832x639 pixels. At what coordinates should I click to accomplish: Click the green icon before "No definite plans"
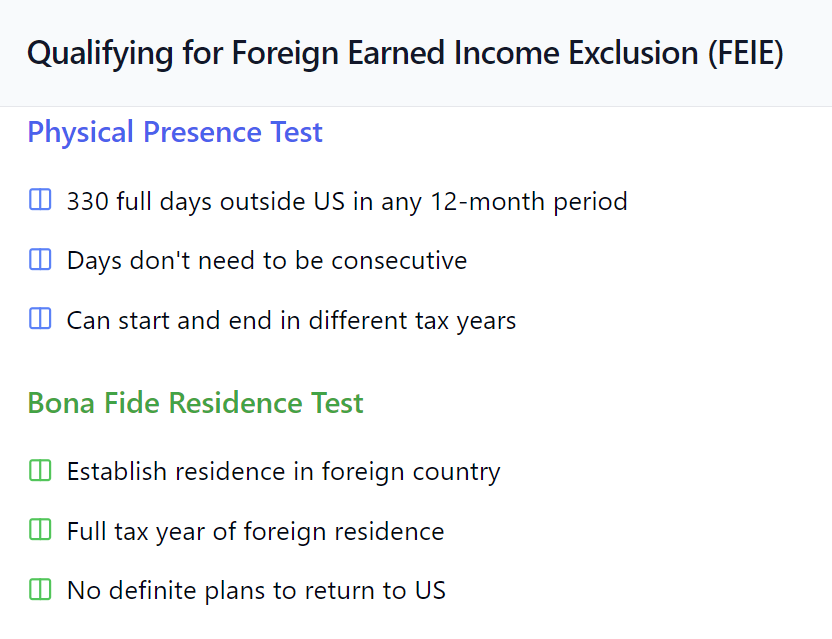coord(40,590)
